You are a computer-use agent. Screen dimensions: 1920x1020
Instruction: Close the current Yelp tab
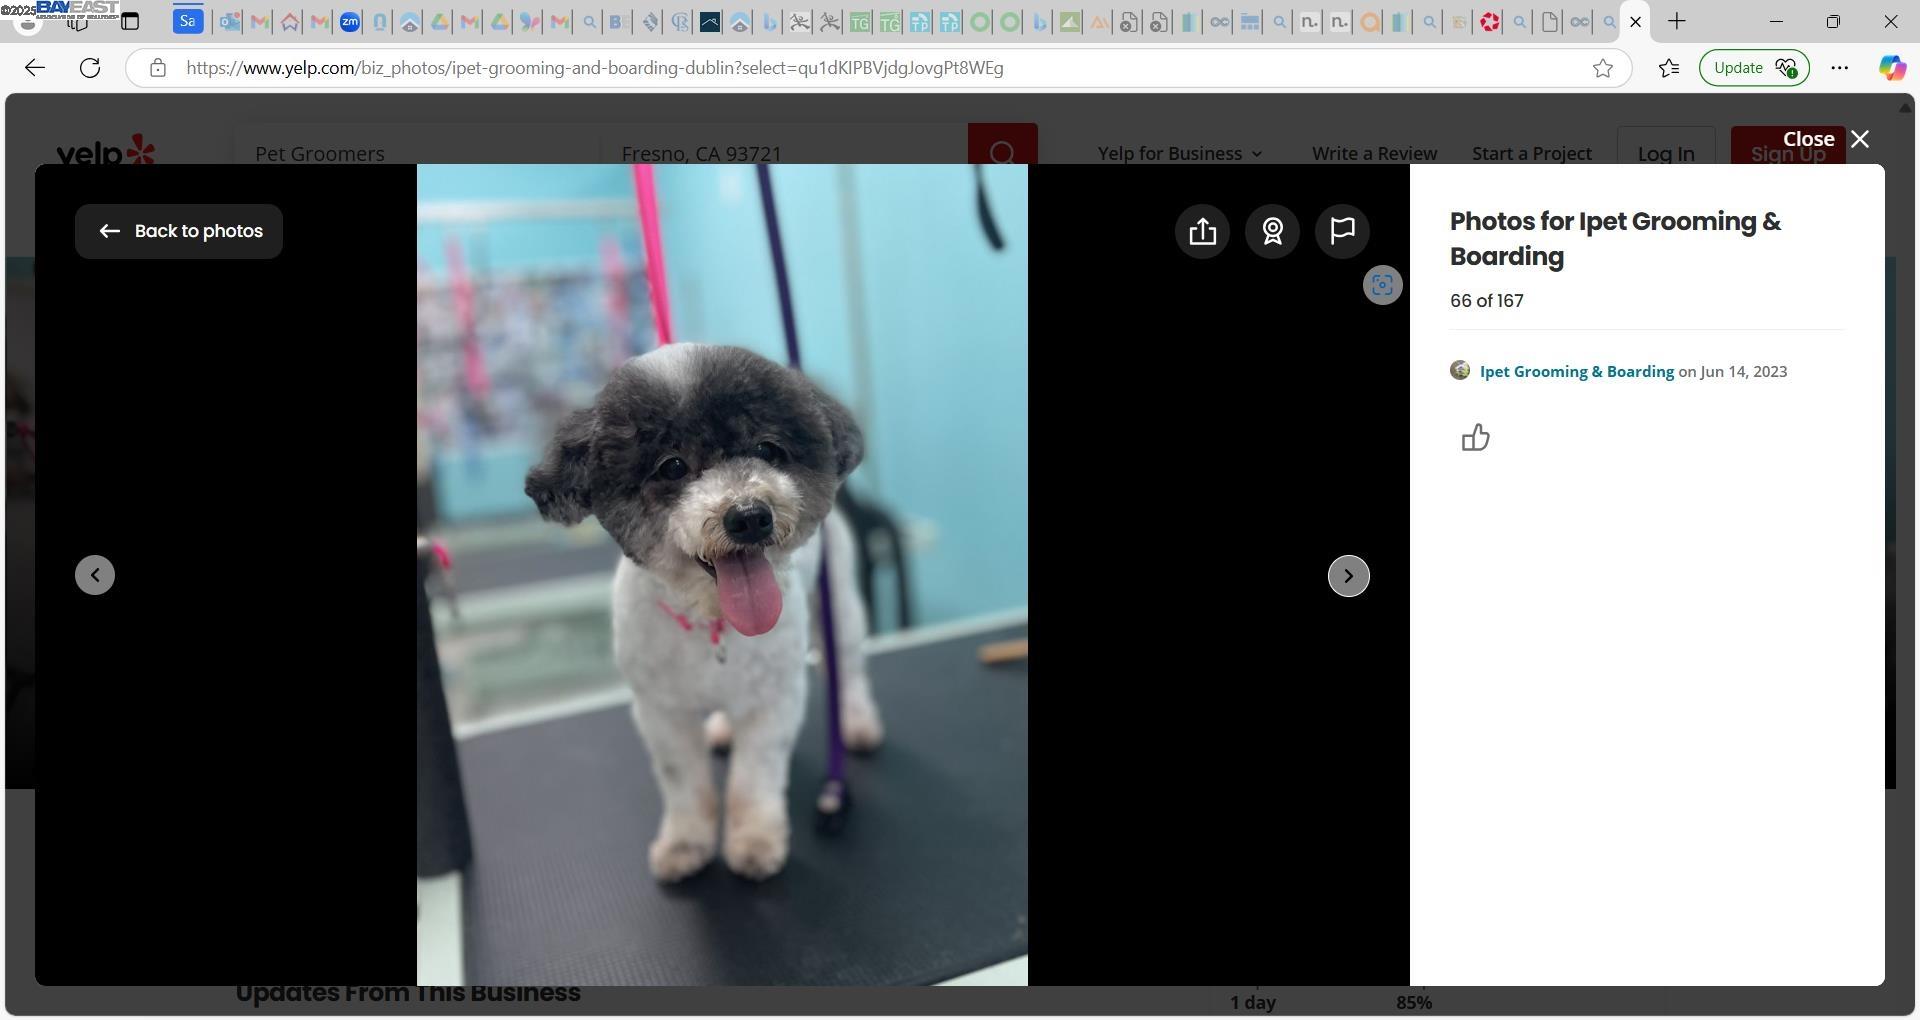(1636, 21)
